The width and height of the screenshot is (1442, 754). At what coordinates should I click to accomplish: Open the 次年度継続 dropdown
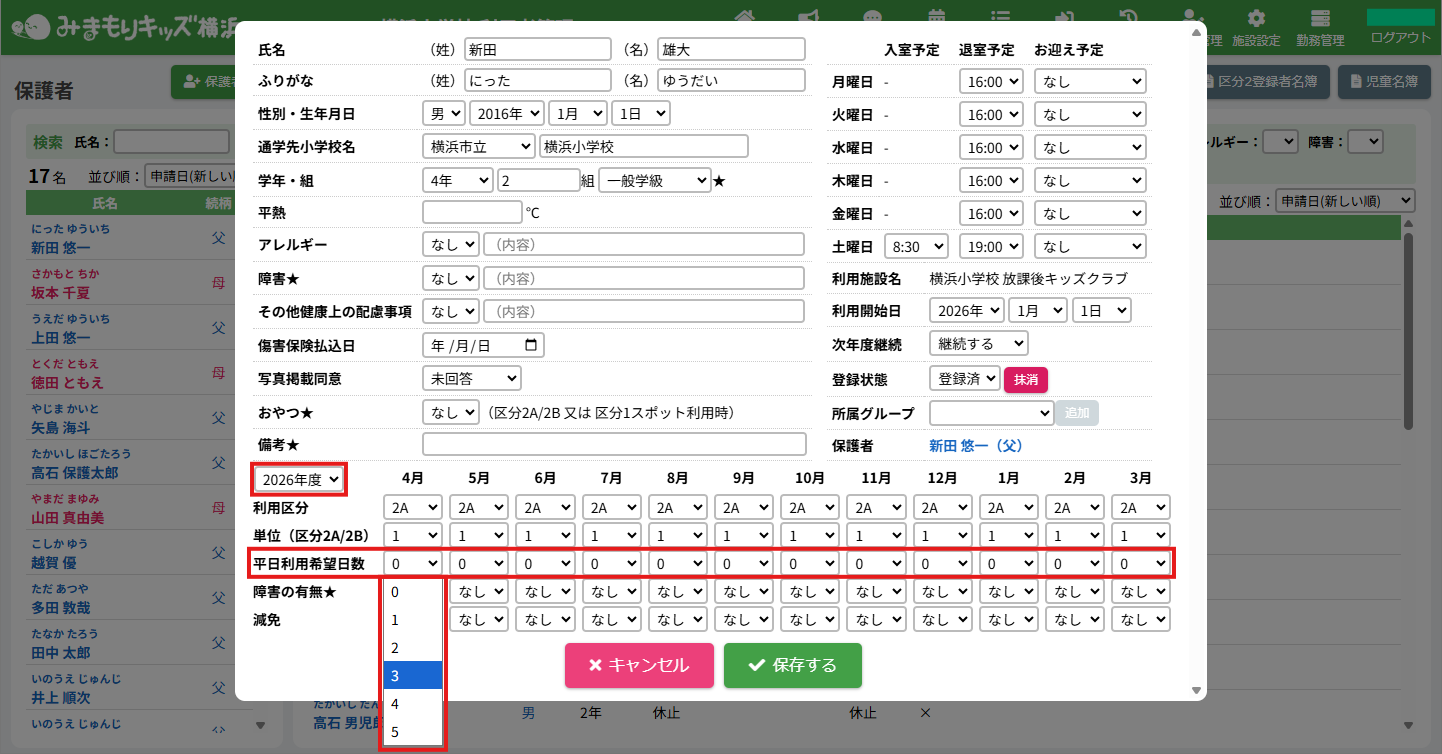pos(978,343)
